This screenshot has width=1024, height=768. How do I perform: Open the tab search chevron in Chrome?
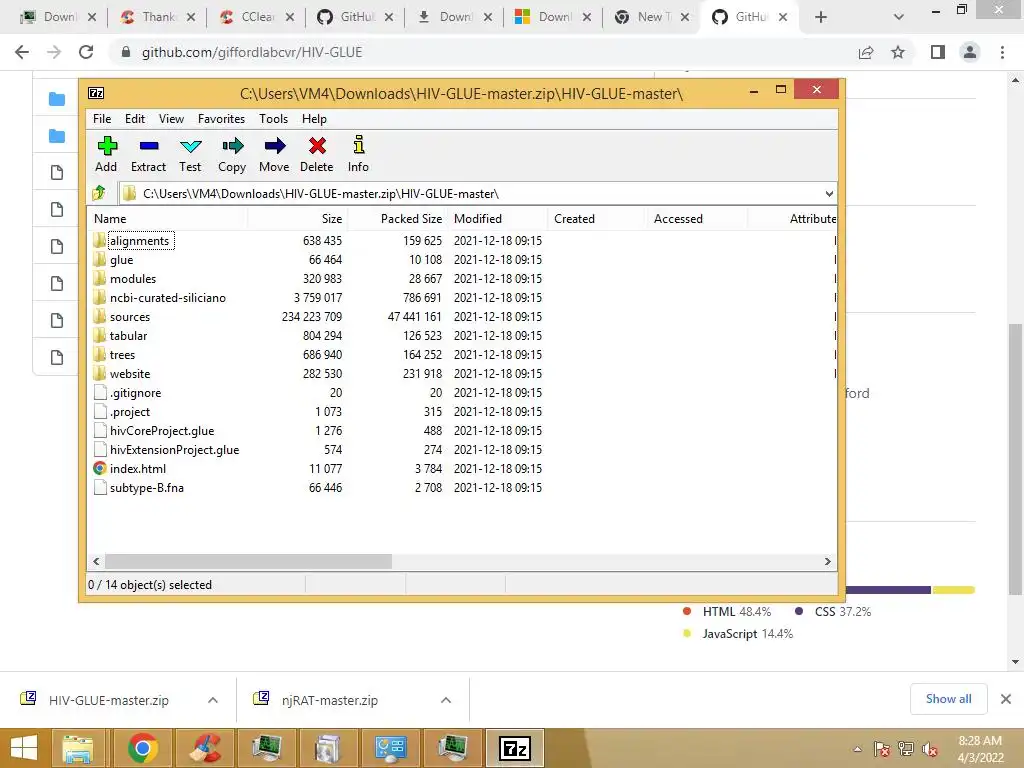[x=899, y=17]
